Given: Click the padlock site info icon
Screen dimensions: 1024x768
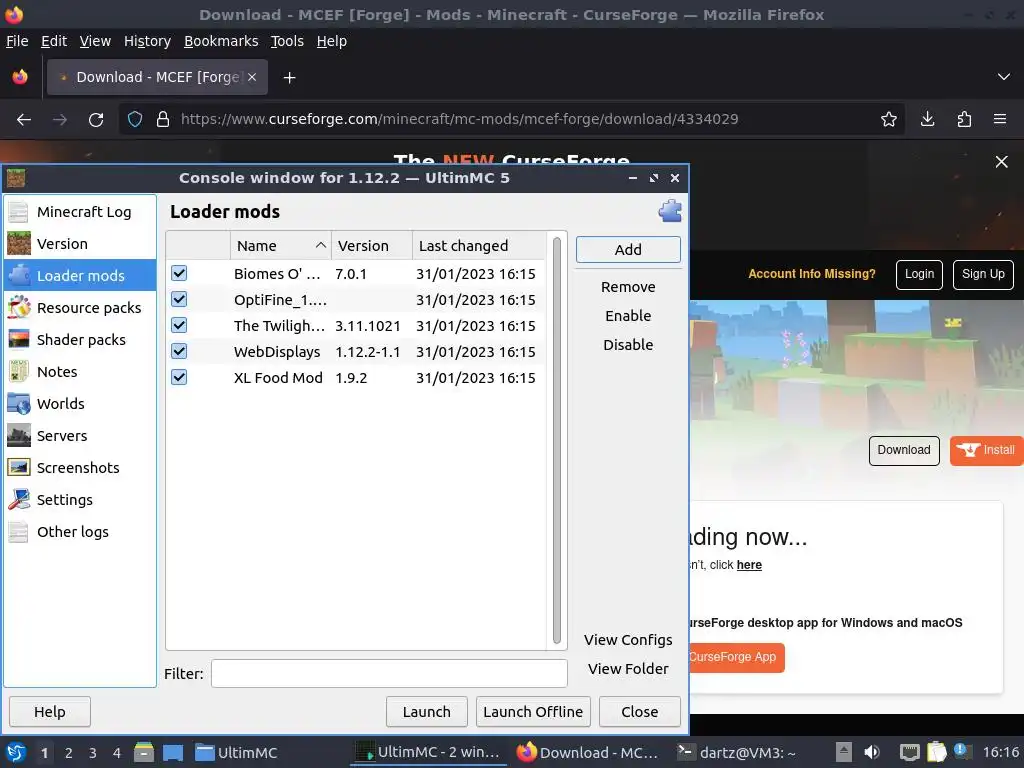Looking at the screenshot, I should tap(163, 119).
